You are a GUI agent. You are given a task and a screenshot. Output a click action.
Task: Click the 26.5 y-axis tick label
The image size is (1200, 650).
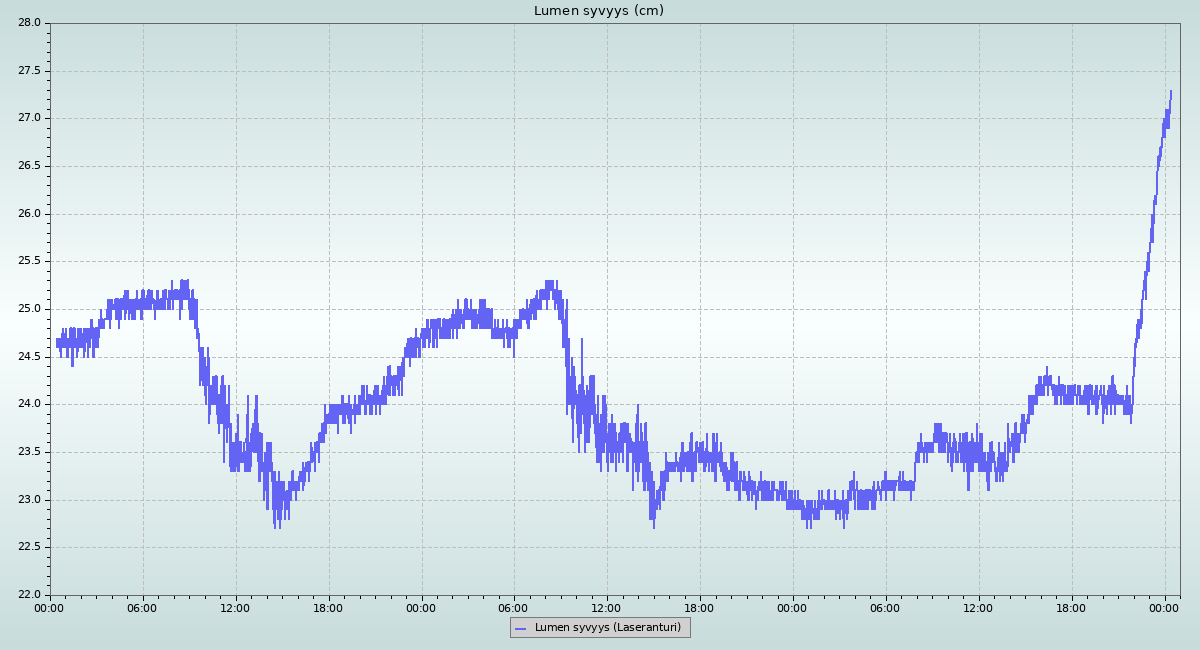tap(29, 166)
